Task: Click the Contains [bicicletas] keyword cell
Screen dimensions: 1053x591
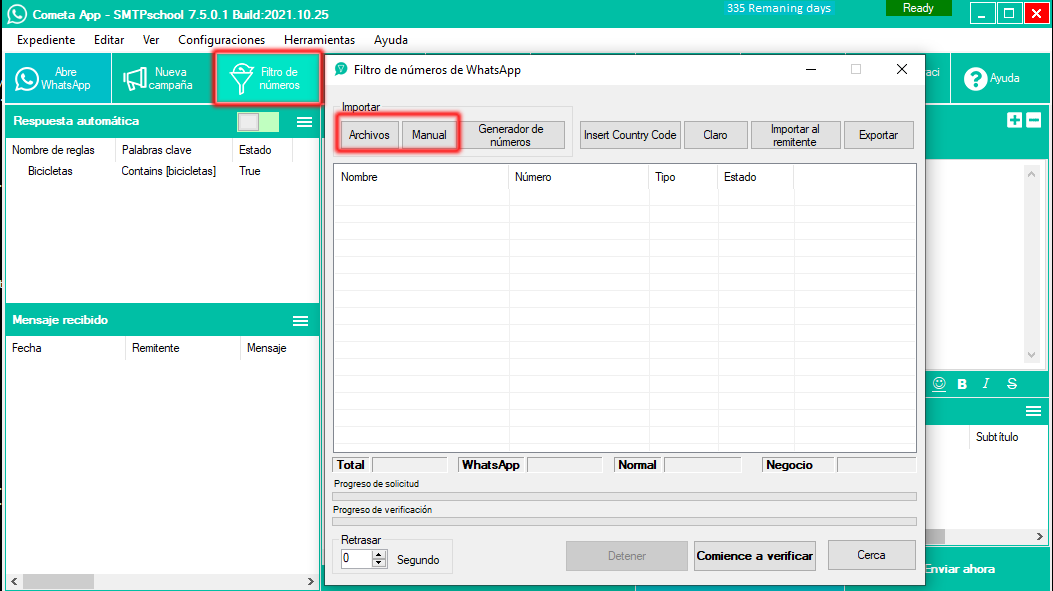Action: 169,171
